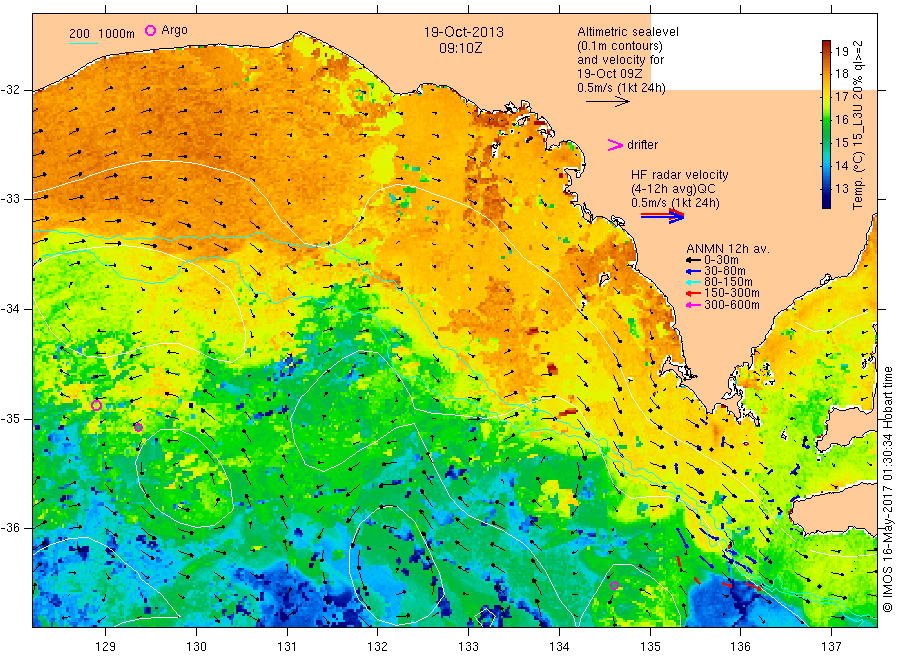Click the '19' colorbar tick label

(x=841, y=52)
